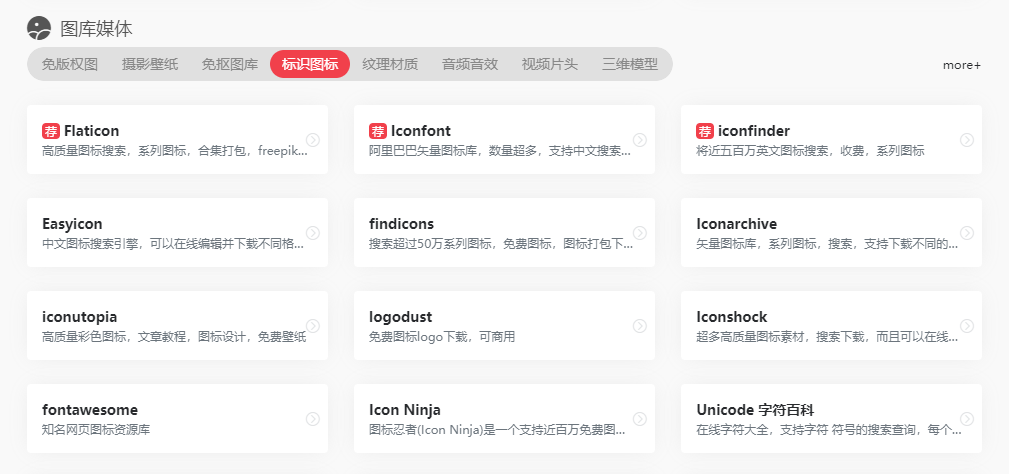
Task: Open the Iconfont site title
Action: pyautogui.click(x=421, y=131)
